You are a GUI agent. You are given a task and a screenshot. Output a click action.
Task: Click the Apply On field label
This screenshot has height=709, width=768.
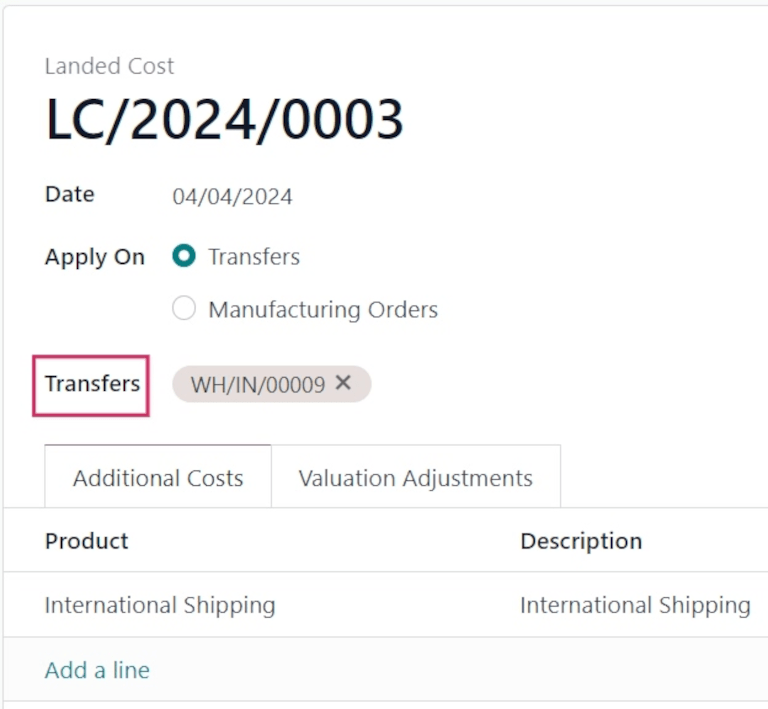(x=95, y=257)
